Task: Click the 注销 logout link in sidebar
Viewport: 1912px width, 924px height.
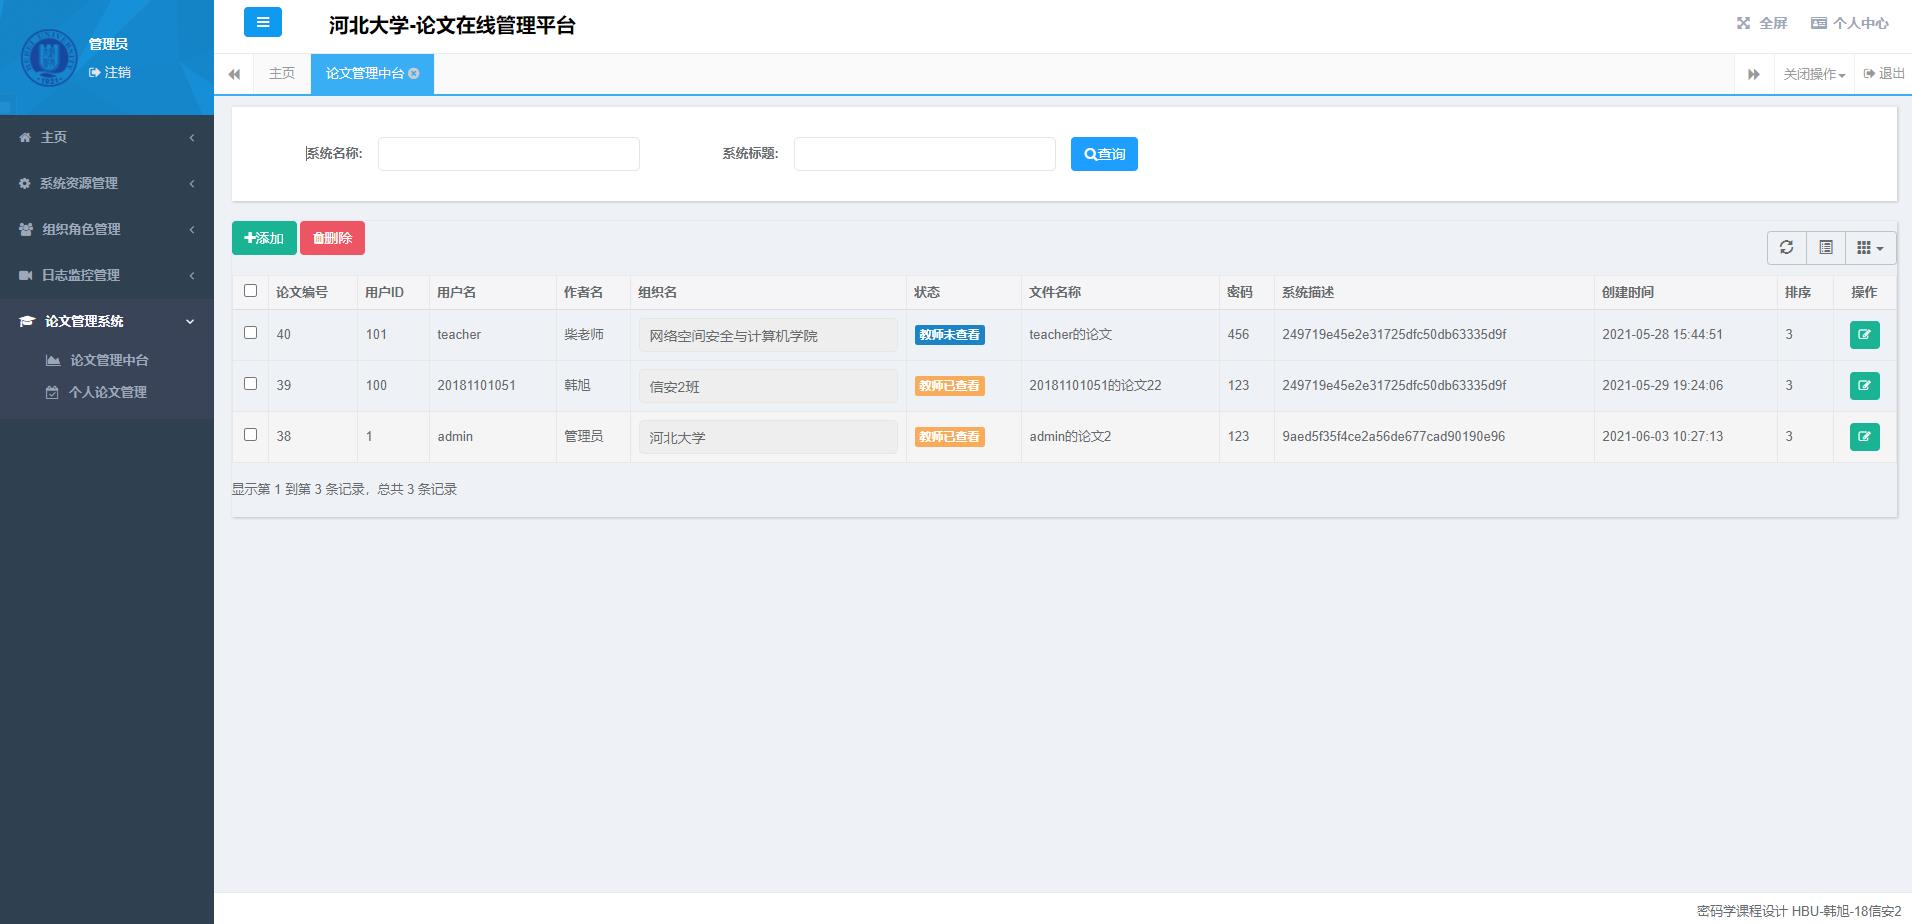Action: pyautogui.click(x=110, y=72)
